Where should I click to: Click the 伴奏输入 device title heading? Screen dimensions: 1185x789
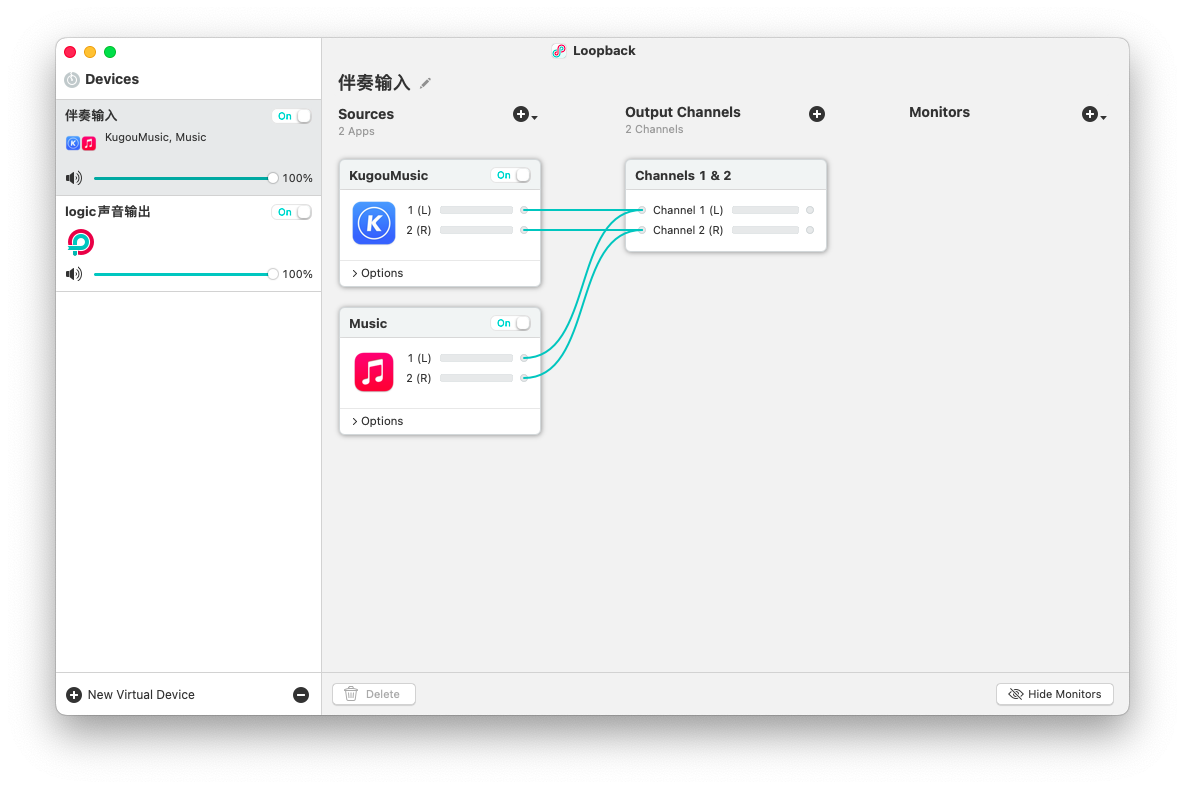tap(374, 82)
